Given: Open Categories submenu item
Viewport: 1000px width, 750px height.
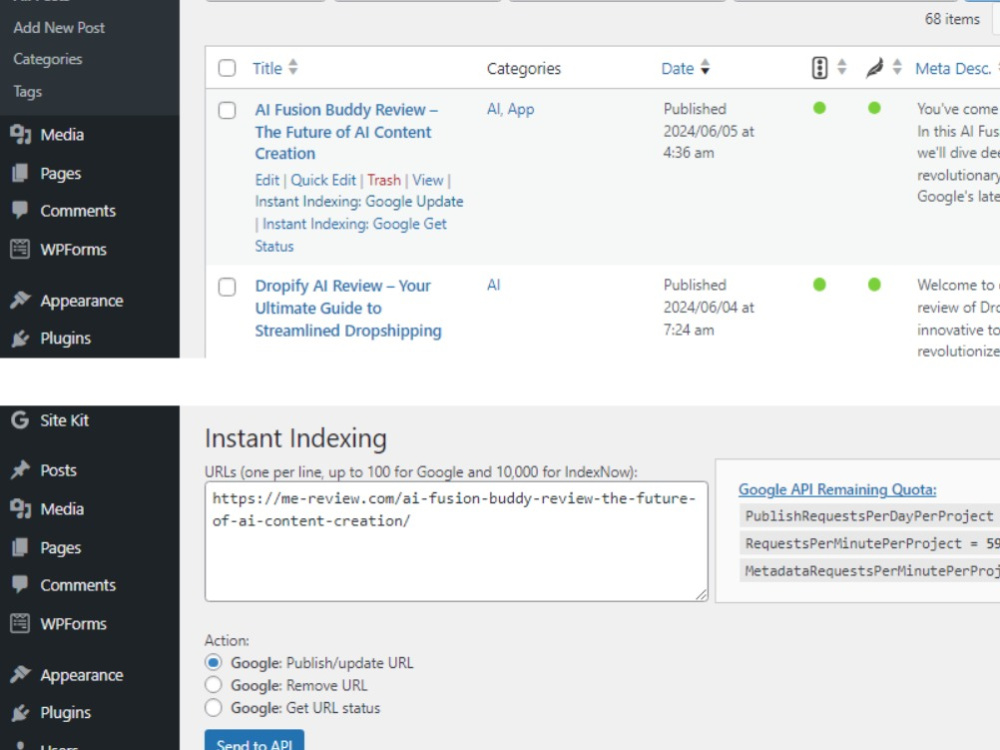Looking at the screenshot, I should [48, 59].
